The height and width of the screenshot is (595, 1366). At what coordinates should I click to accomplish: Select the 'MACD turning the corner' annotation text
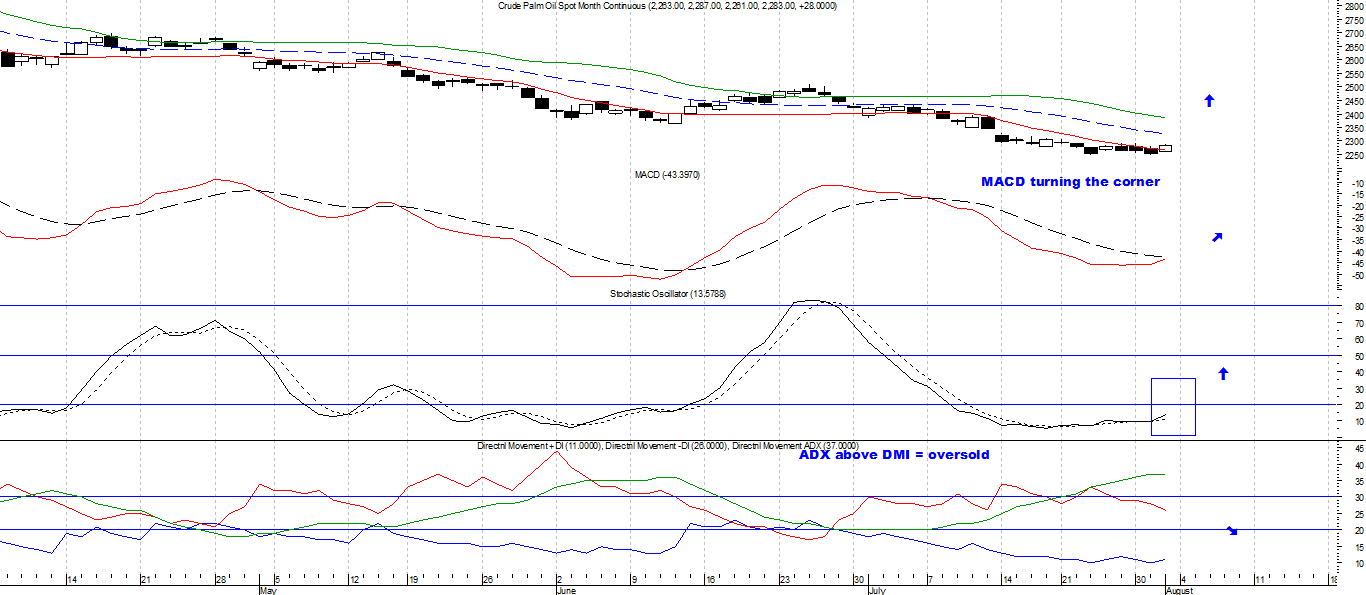click(x=1070, y=182)
